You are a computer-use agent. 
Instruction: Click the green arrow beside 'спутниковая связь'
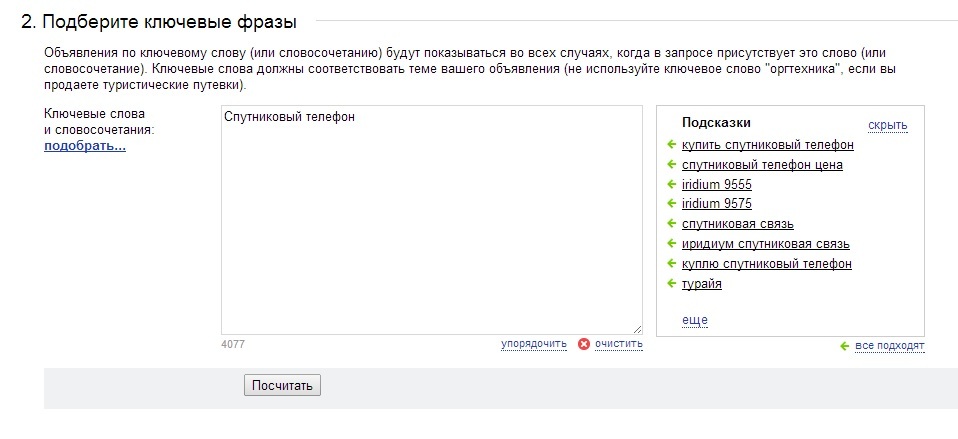[x=671, y=223]
